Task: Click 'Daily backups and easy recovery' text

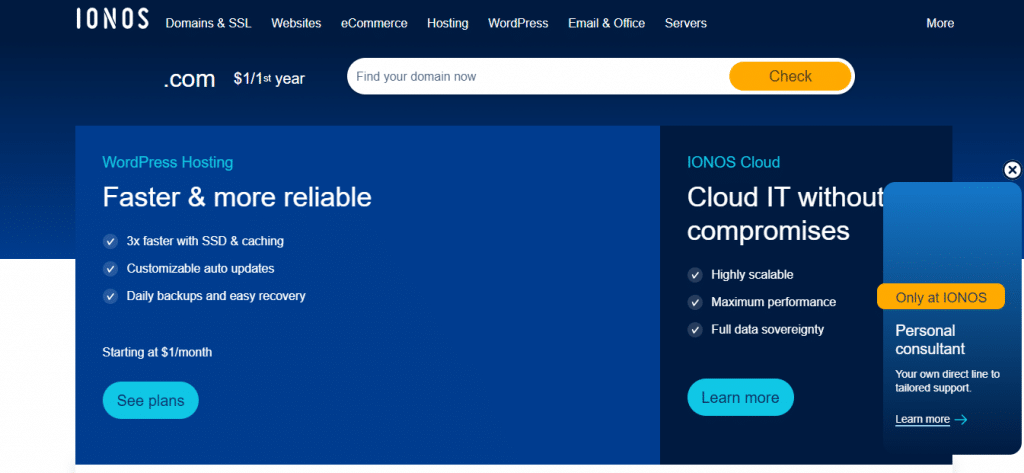Action: [x=216, y=296]
